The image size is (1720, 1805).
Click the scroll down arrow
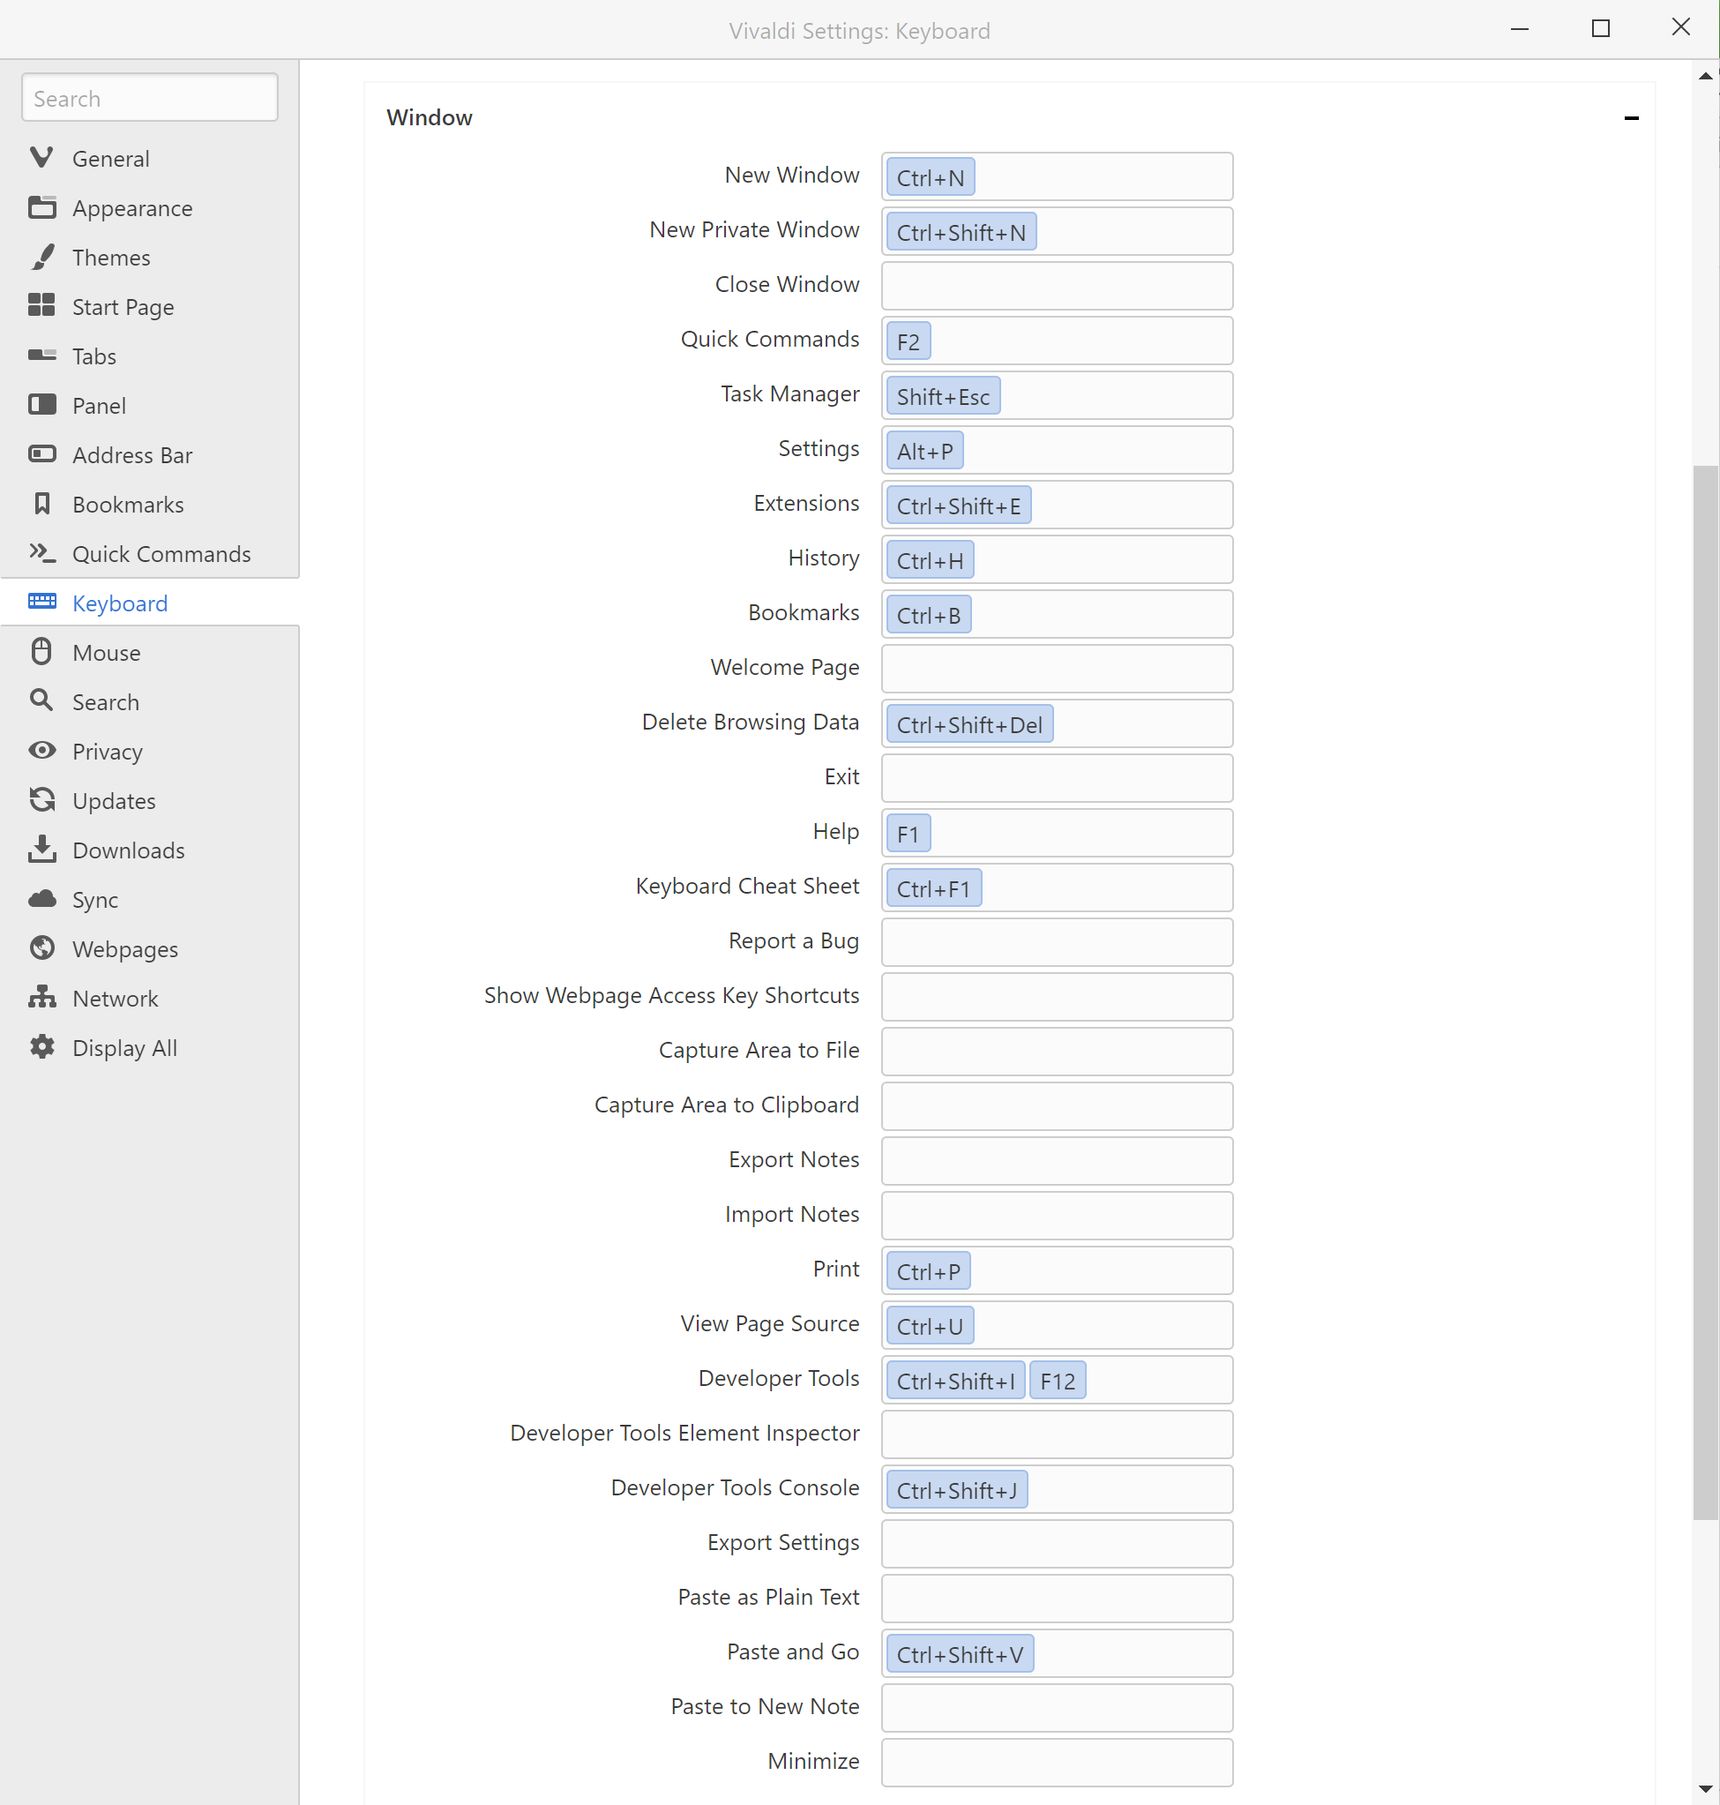pyautogui.click(x=1705, y=1789)
